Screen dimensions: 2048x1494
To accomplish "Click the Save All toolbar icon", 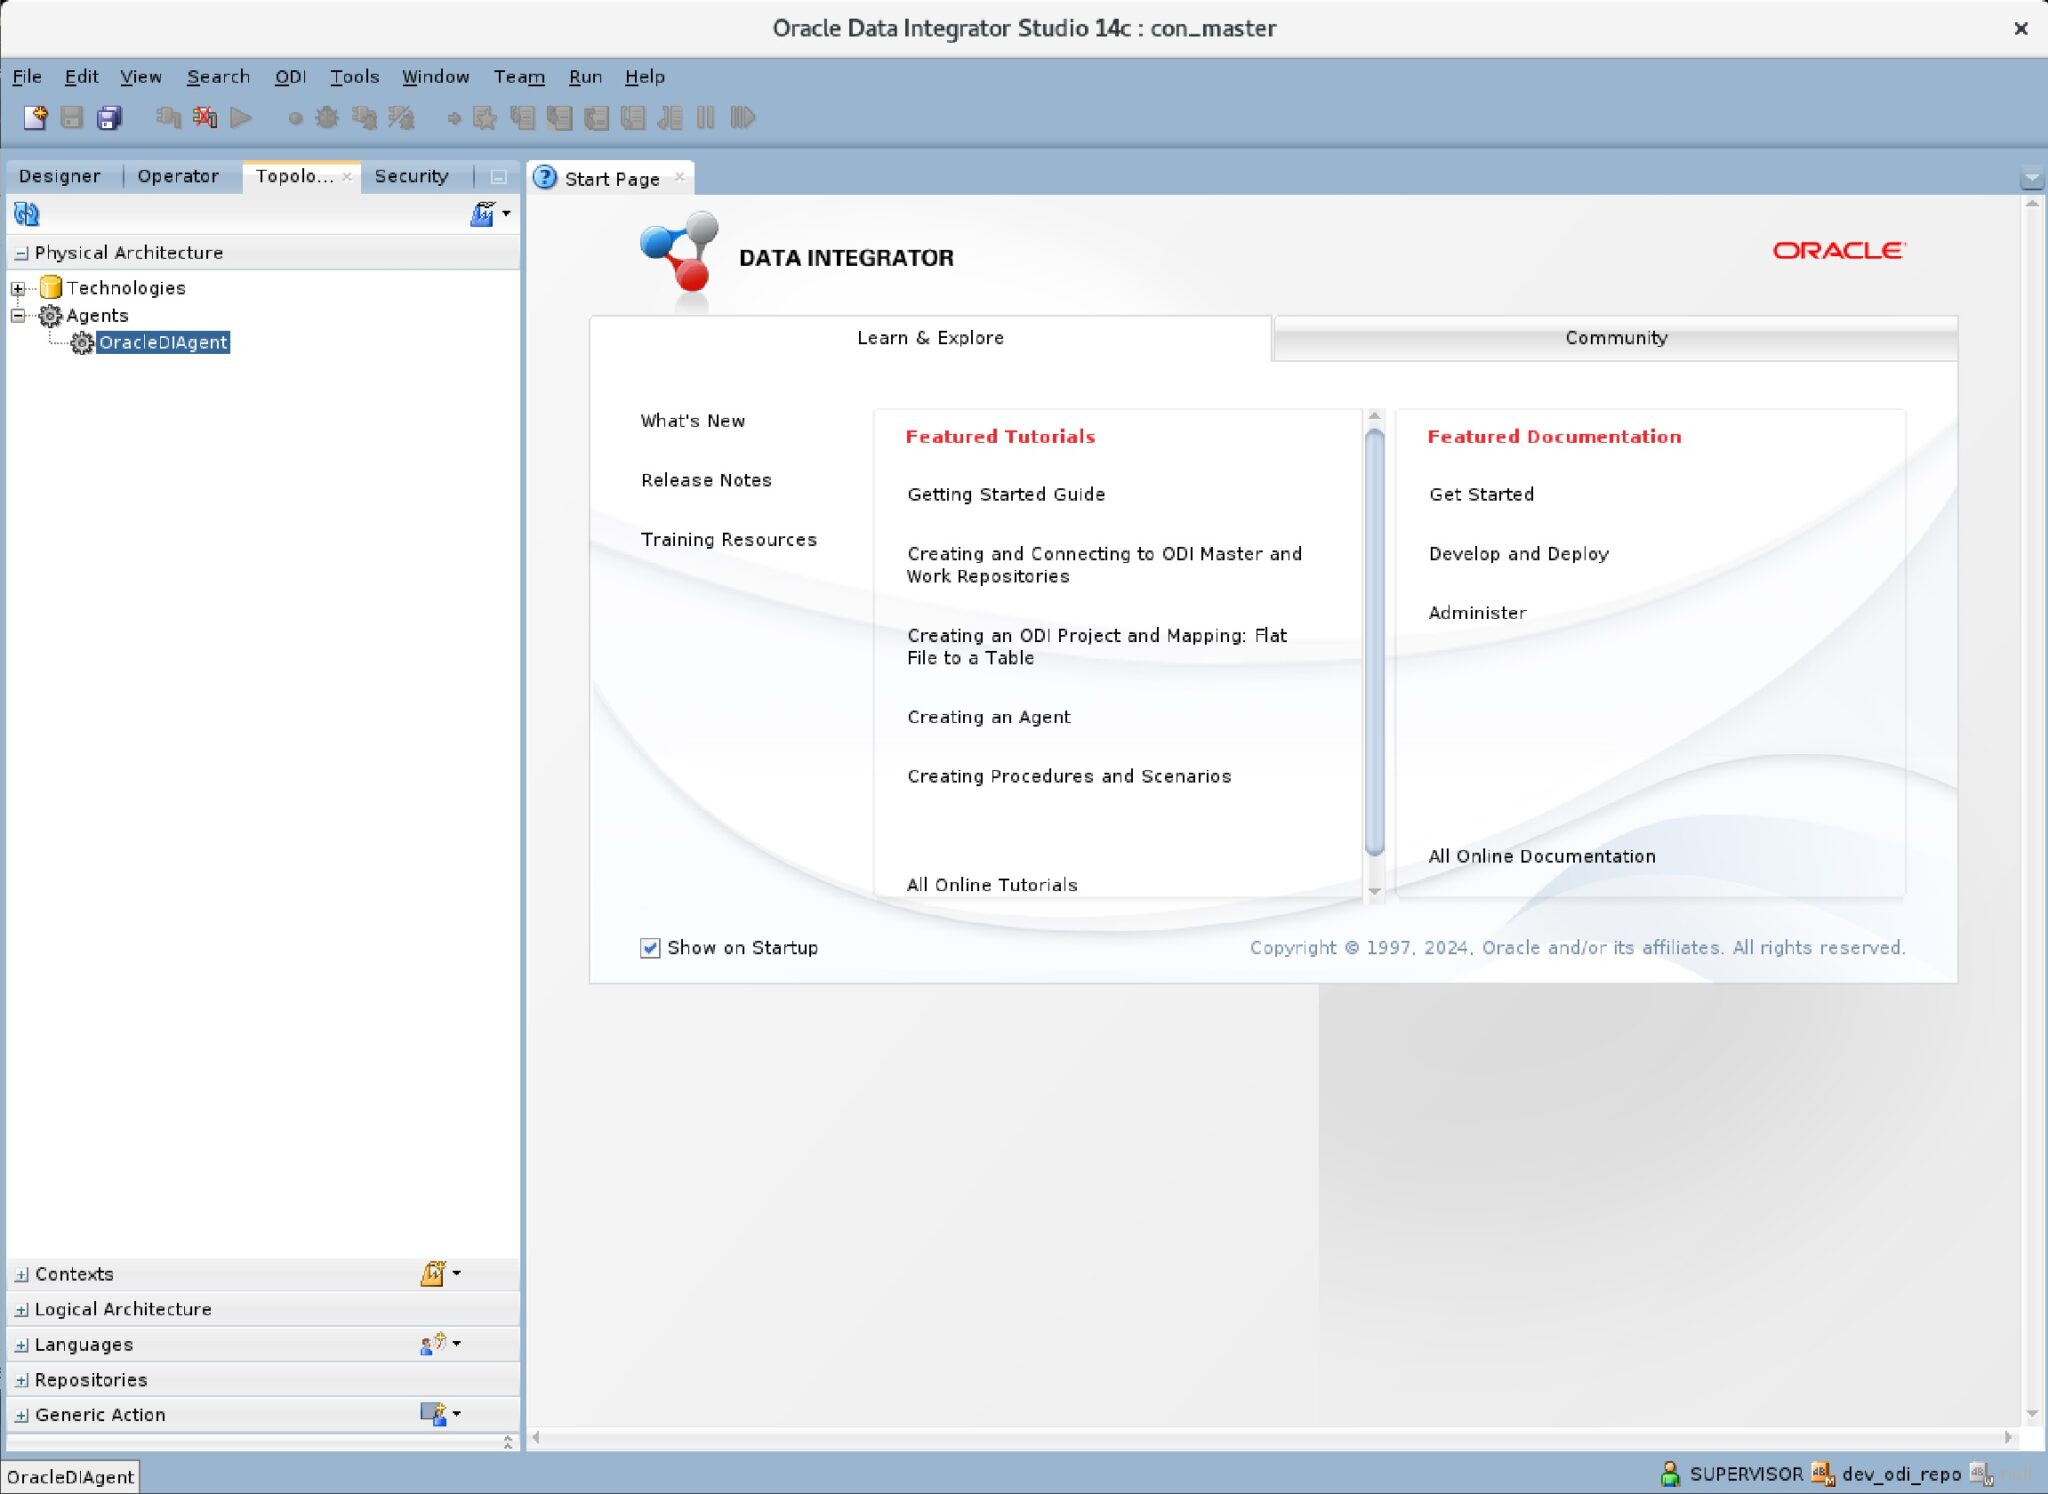I will [x=109, y=118].
